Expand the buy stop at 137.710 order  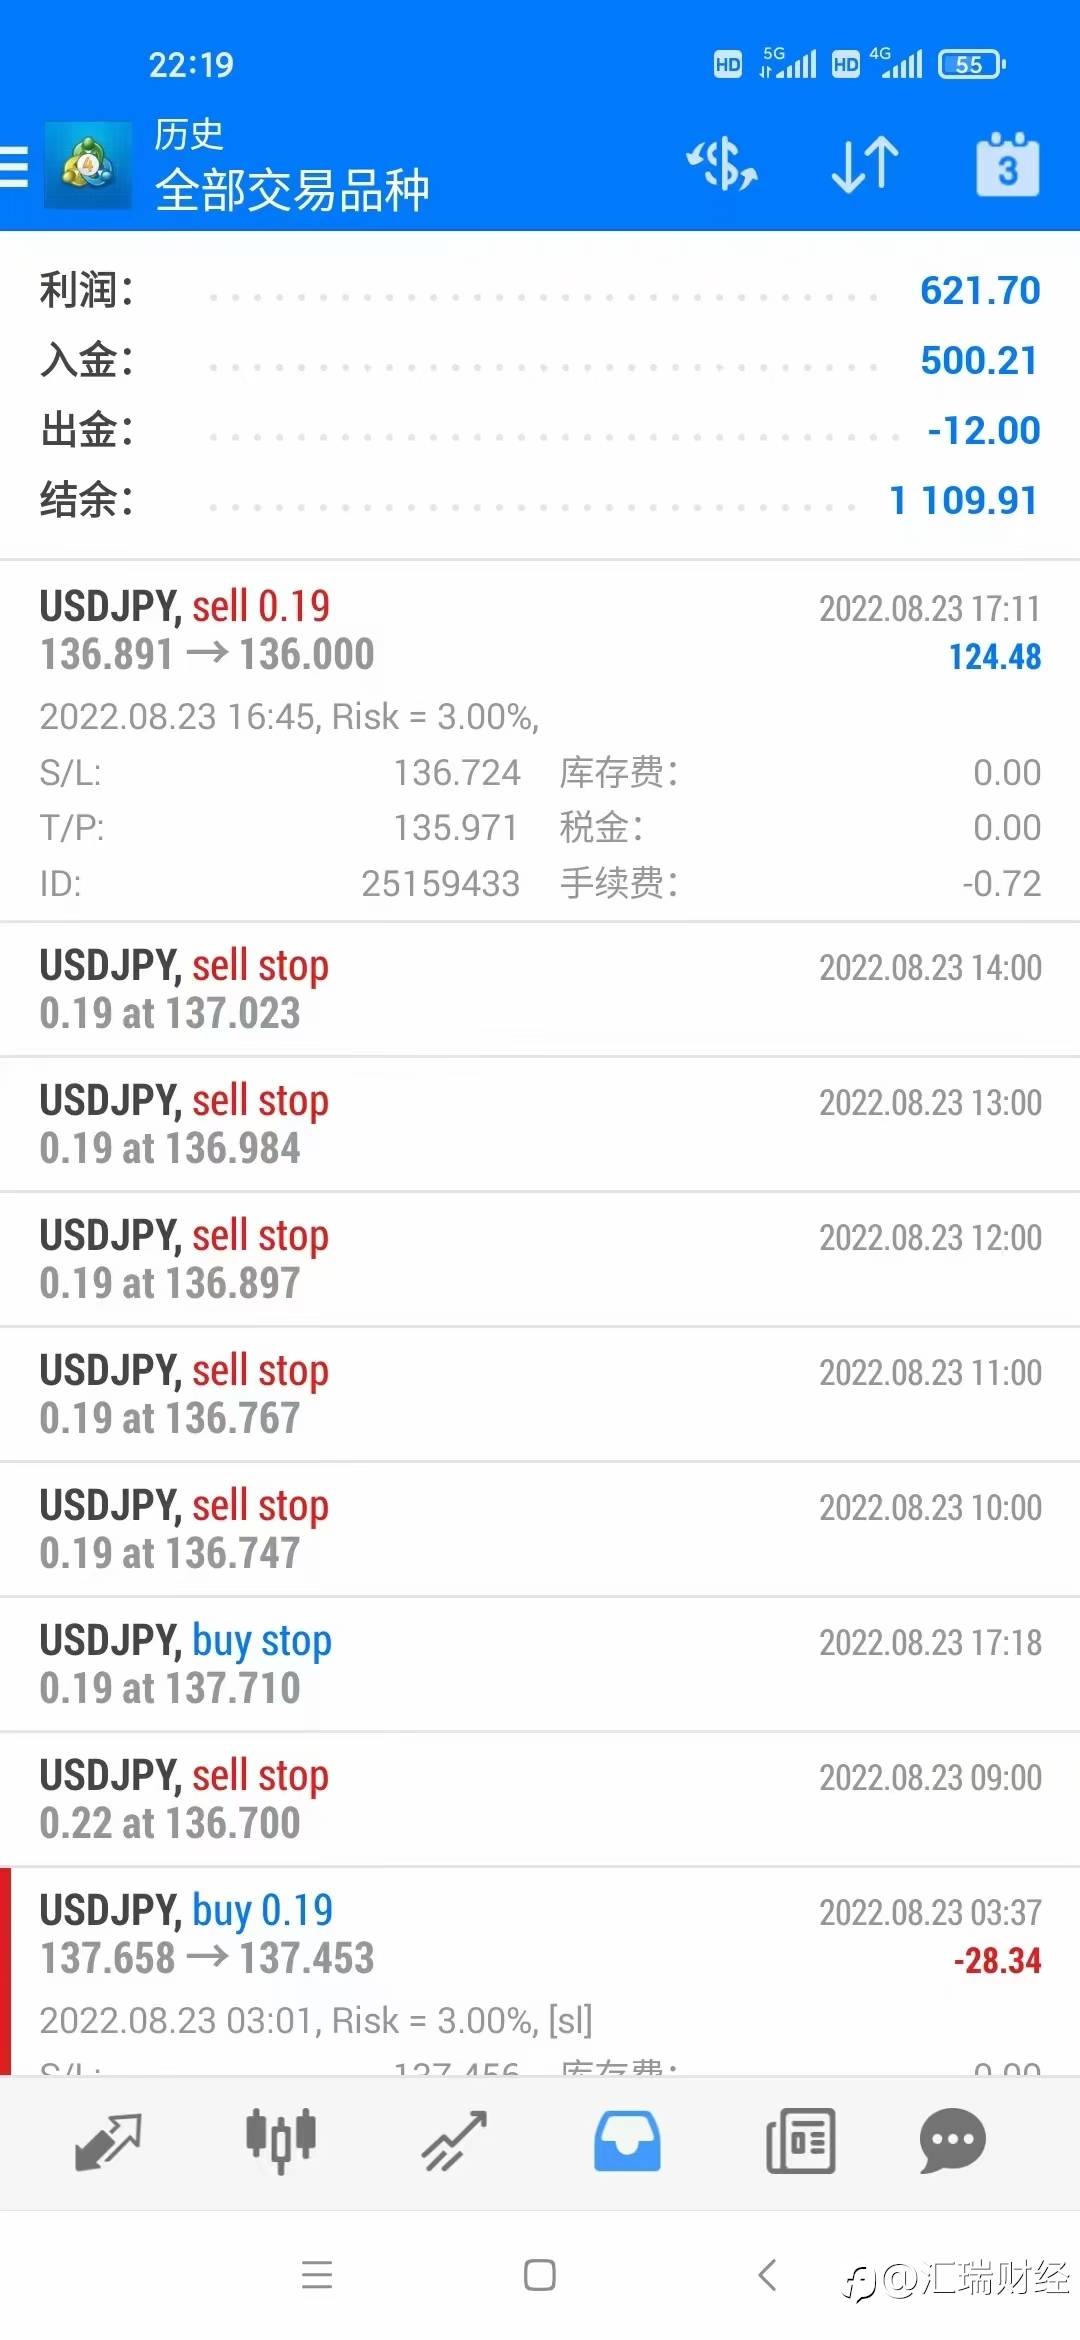[x=540, y=1664]
